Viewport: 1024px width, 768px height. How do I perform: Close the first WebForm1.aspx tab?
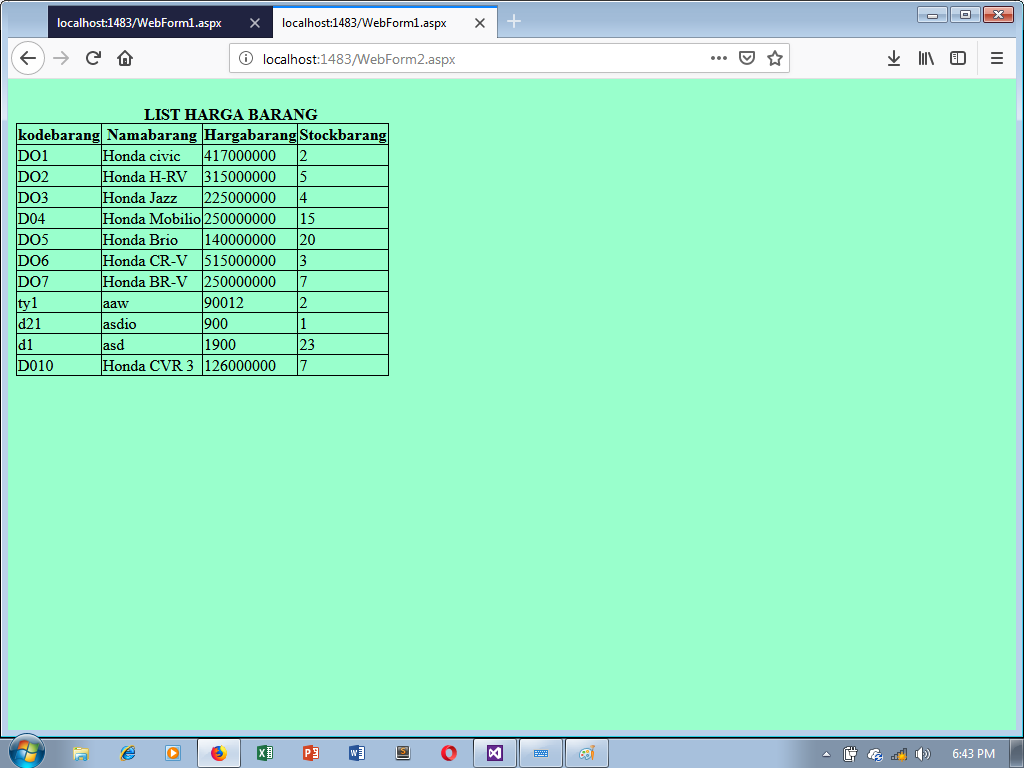pos(255,23)
